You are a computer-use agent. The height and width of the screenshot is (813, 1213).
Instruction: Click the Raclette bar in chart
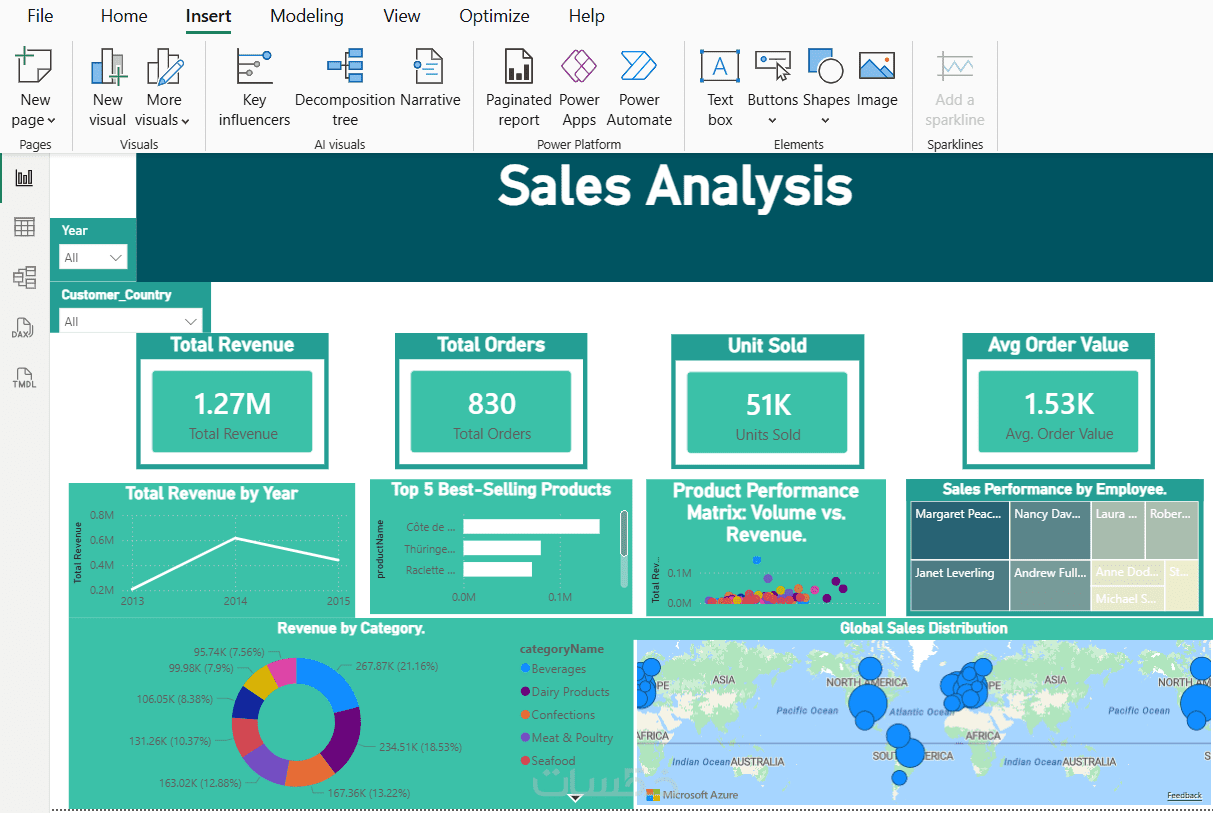pos(497,569)
